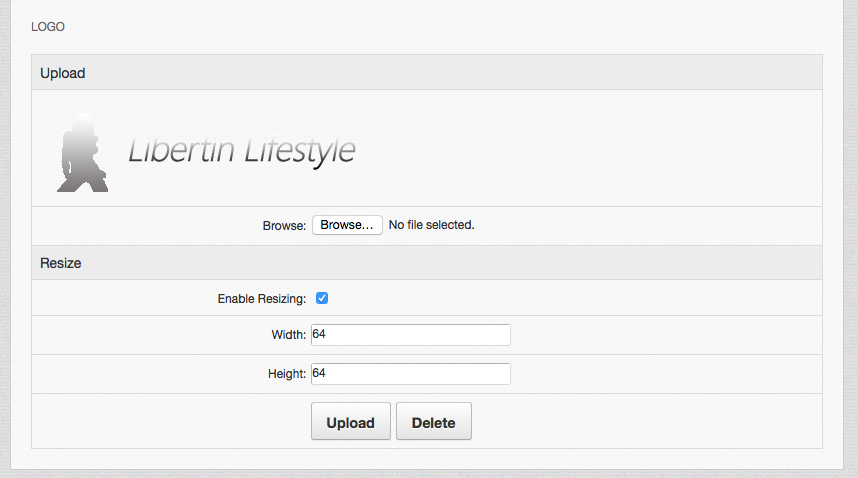
Task: Click the Libertin Lifestyle logo text
Action: [241, 151]
